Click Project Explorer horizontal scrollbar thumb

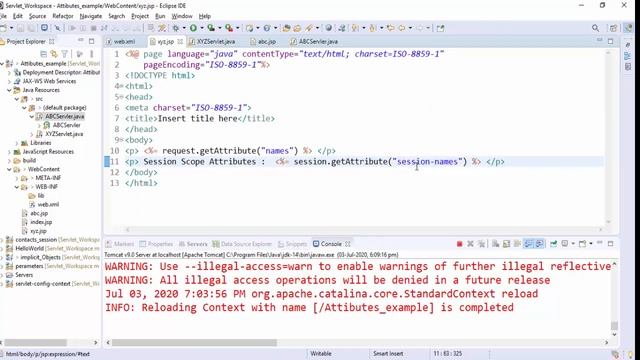(x=35, y=342)
